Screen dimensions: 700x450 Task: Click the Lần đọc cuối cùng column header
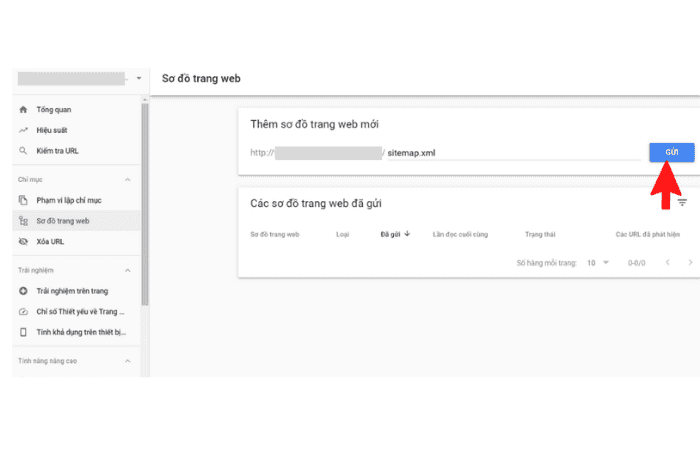(460, 234)
